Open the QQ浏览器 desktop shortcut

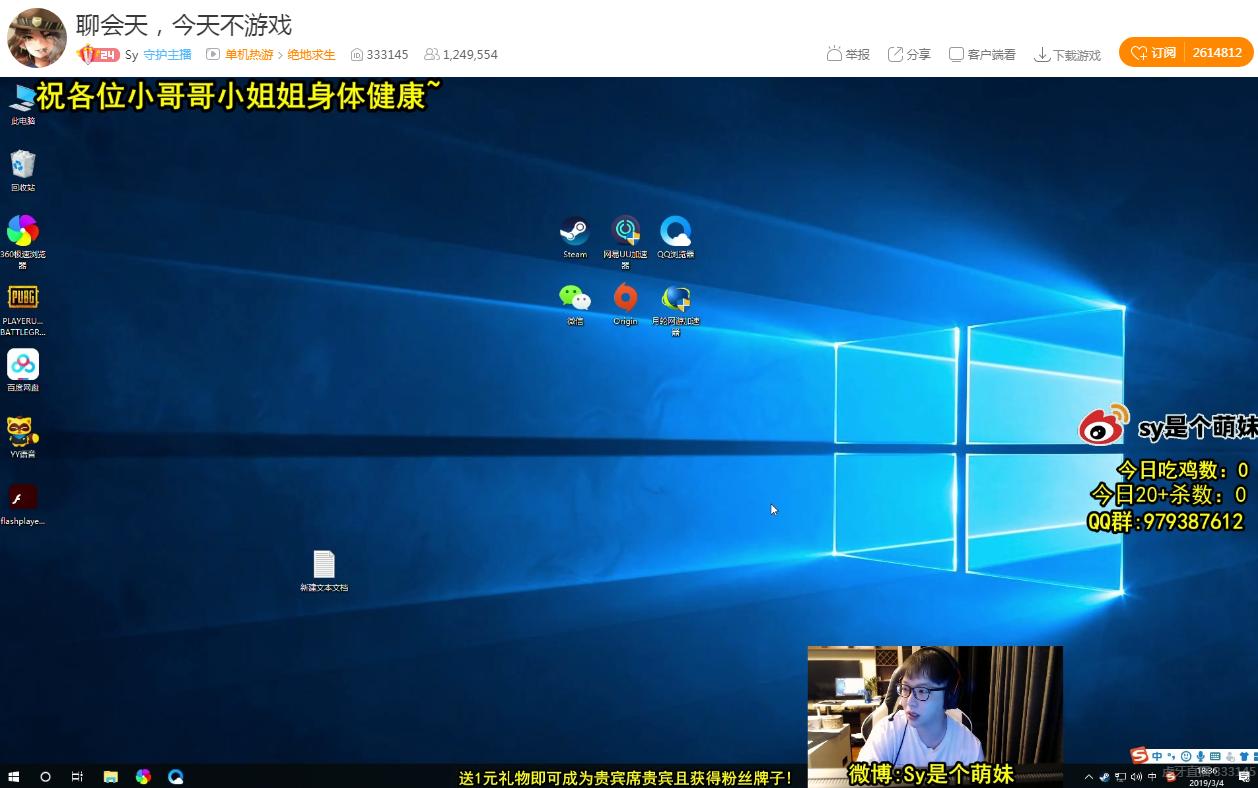675,230
